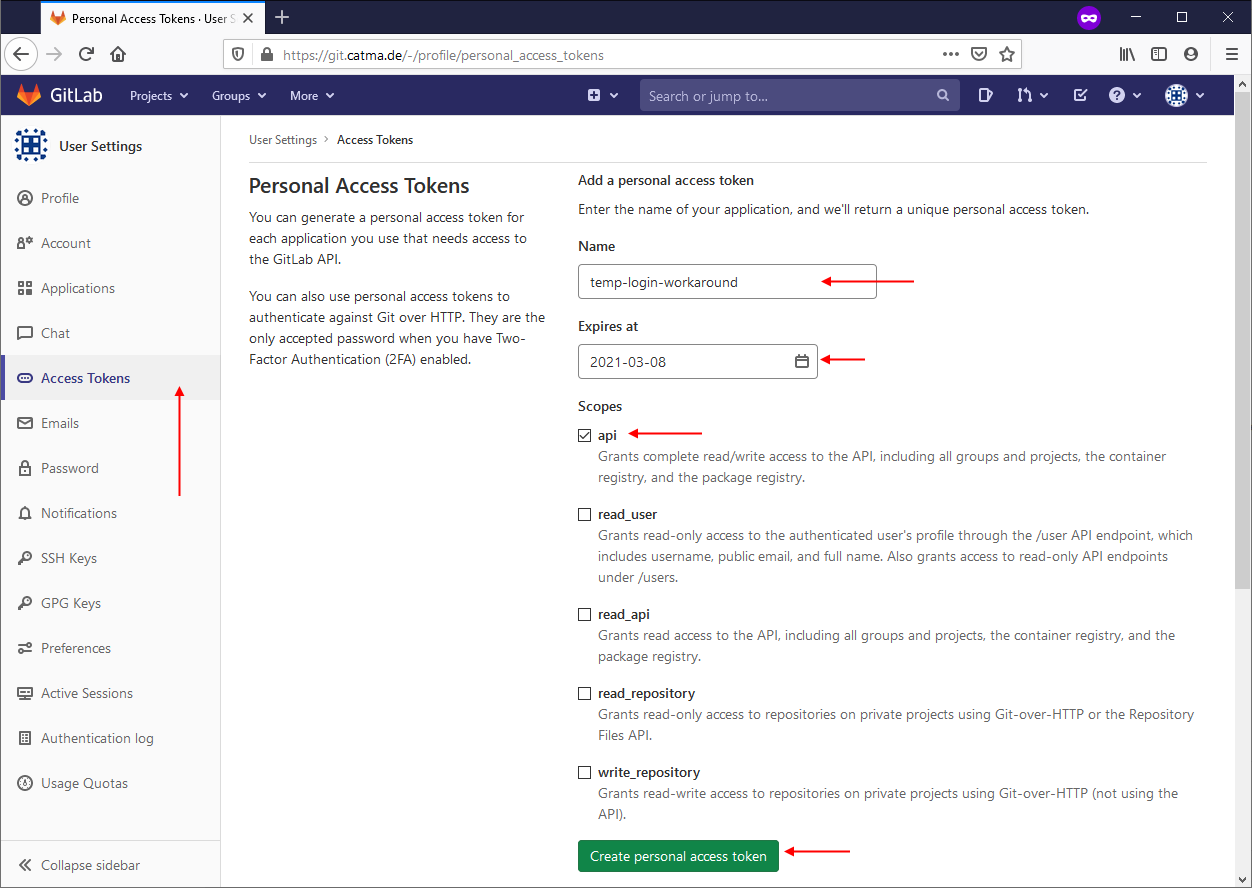Expand the Projects dropdown
1252x888 pixels.
coord(159,96)
